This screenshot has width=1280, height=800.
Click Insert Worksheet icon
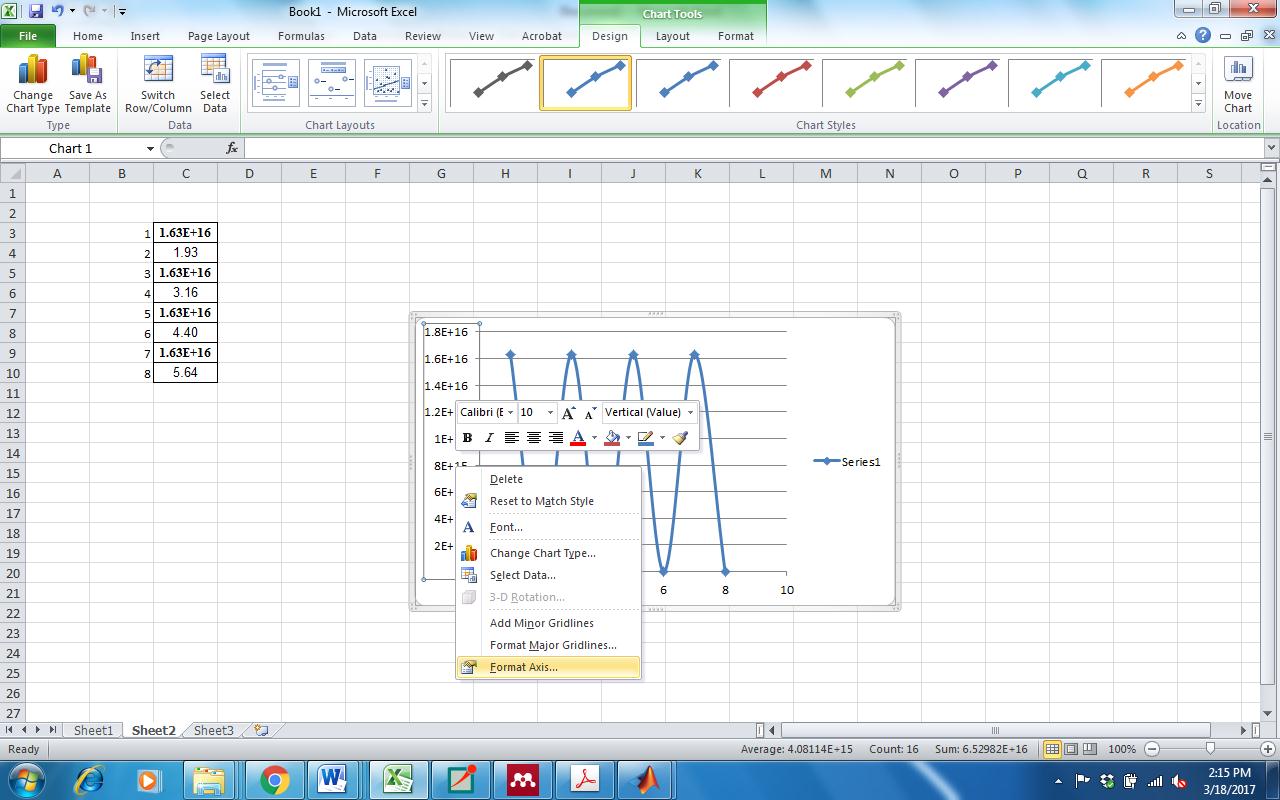click(x=261, y=730)
